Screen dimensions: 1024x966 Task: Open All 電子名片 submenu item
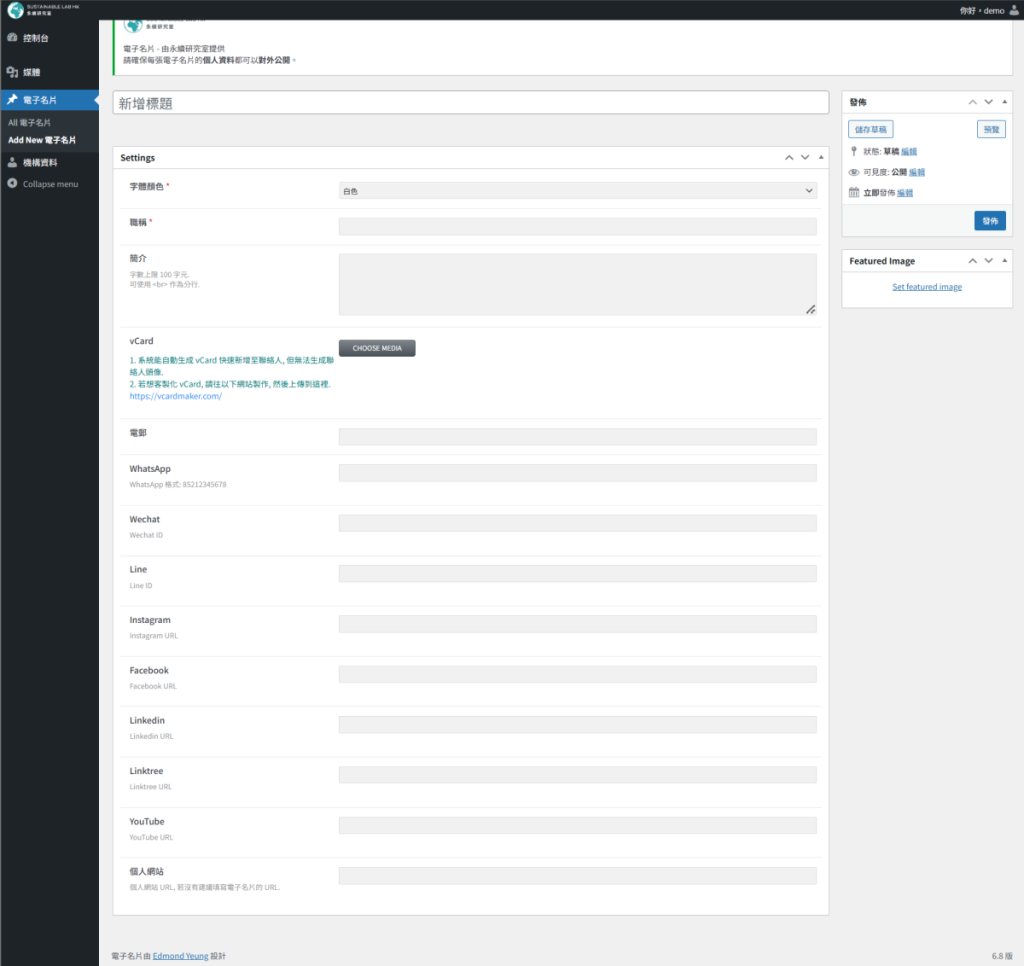[x=29, y=122]
